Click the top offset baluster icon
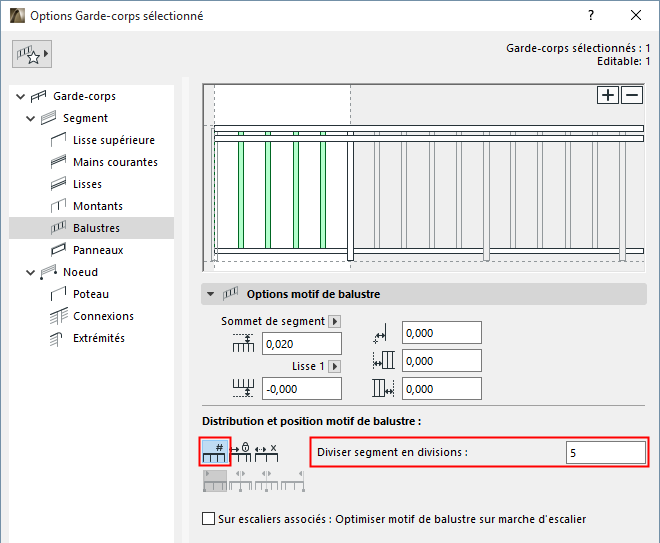The height and width of the screenshot is (543, 660). 243,343
